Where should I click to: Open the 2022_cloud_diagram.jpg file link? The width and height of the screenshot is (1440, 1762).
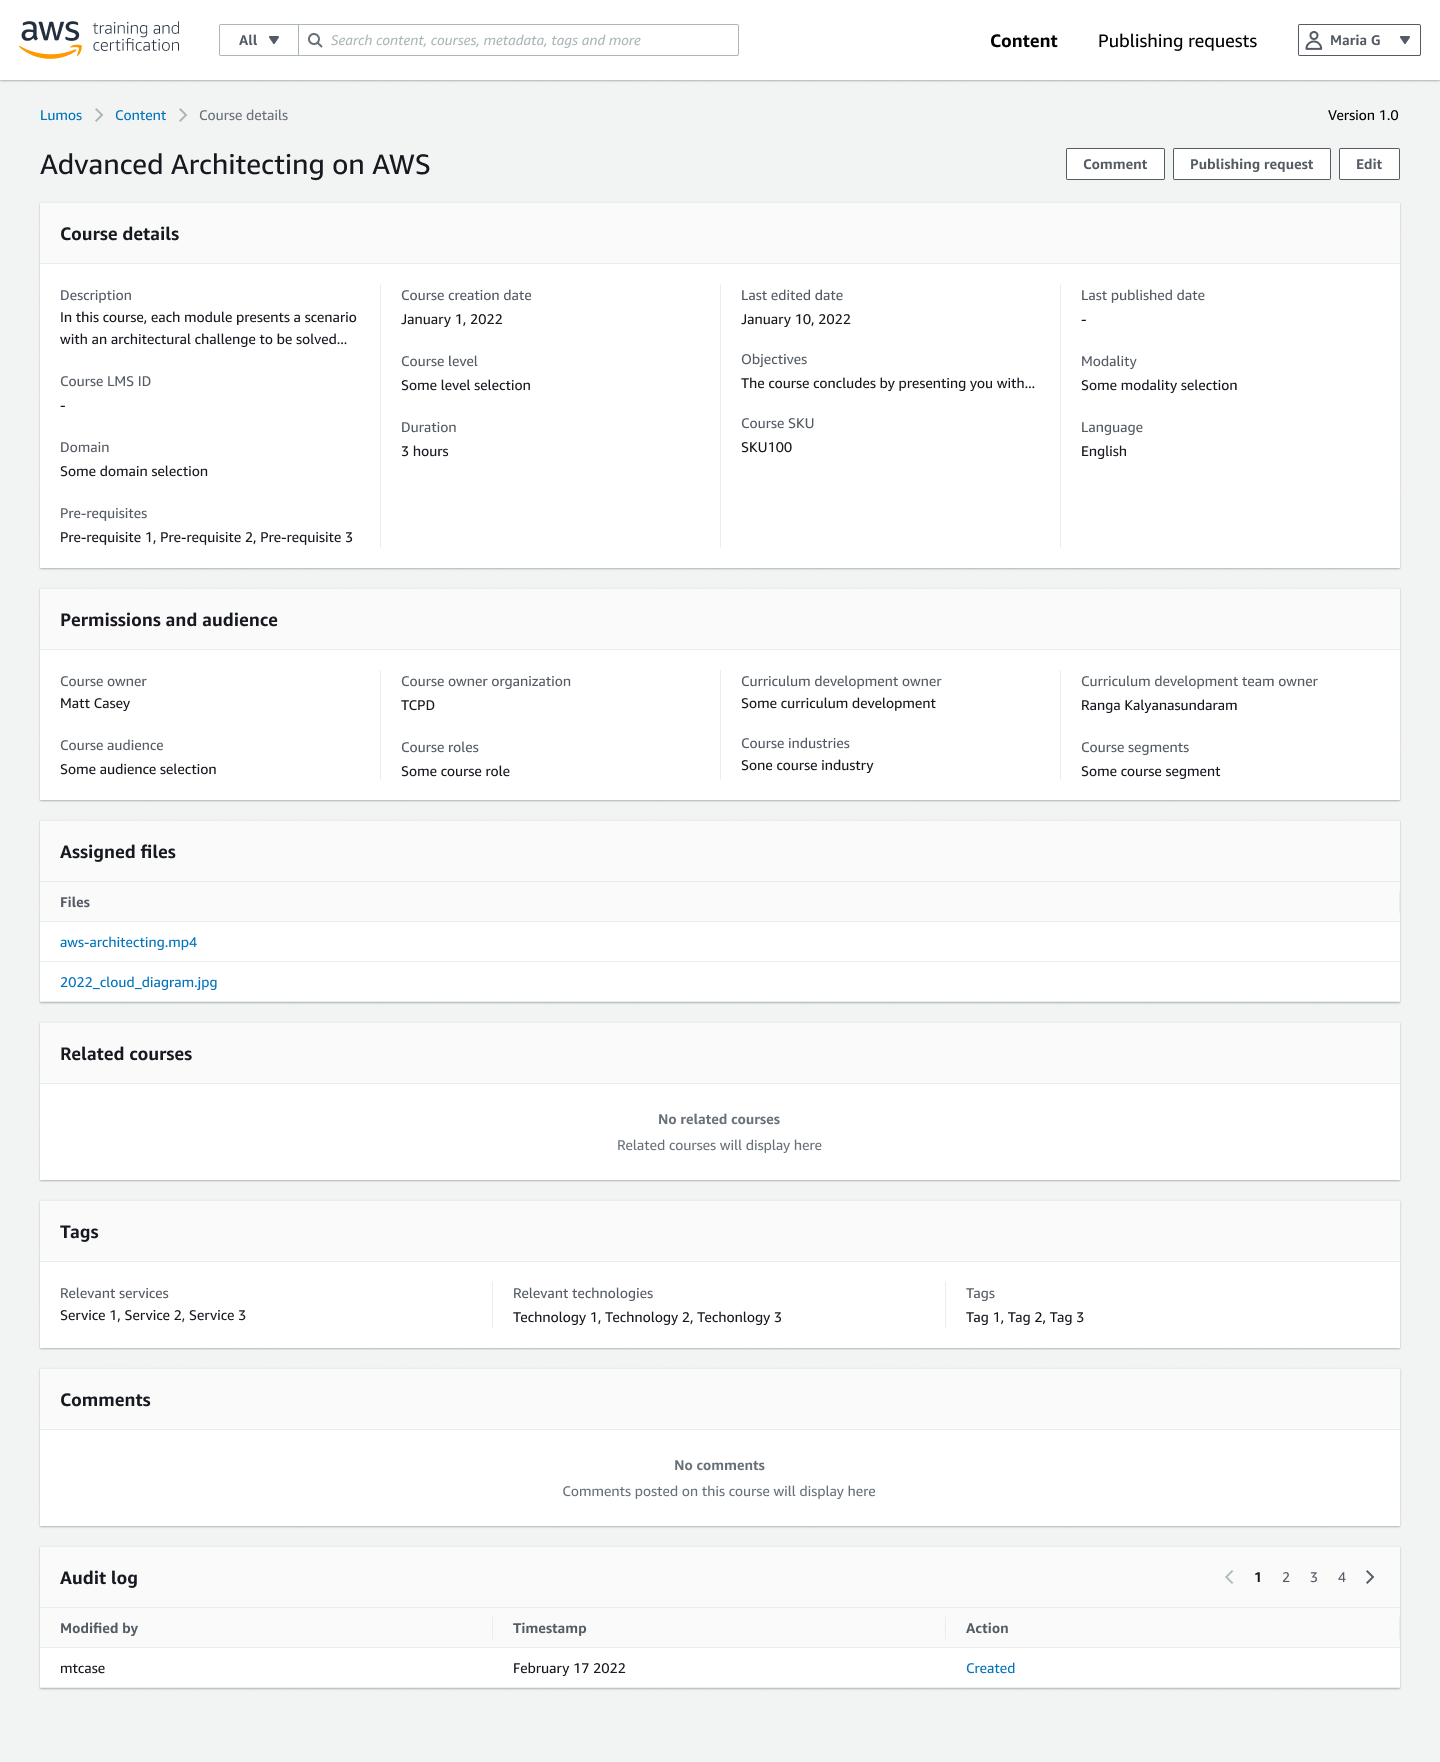(138, 982)
